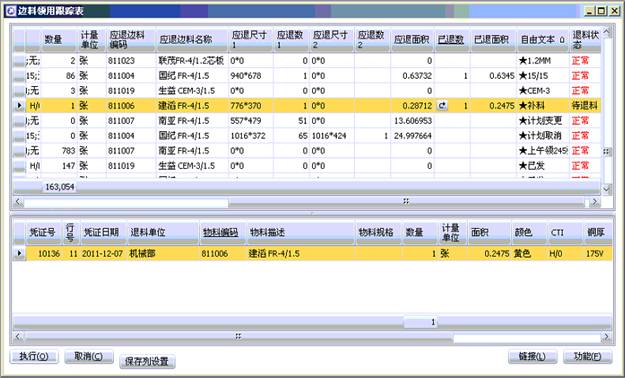
Task: Select 0.6345 returned area cell
Action: click(x=493, y=76)
